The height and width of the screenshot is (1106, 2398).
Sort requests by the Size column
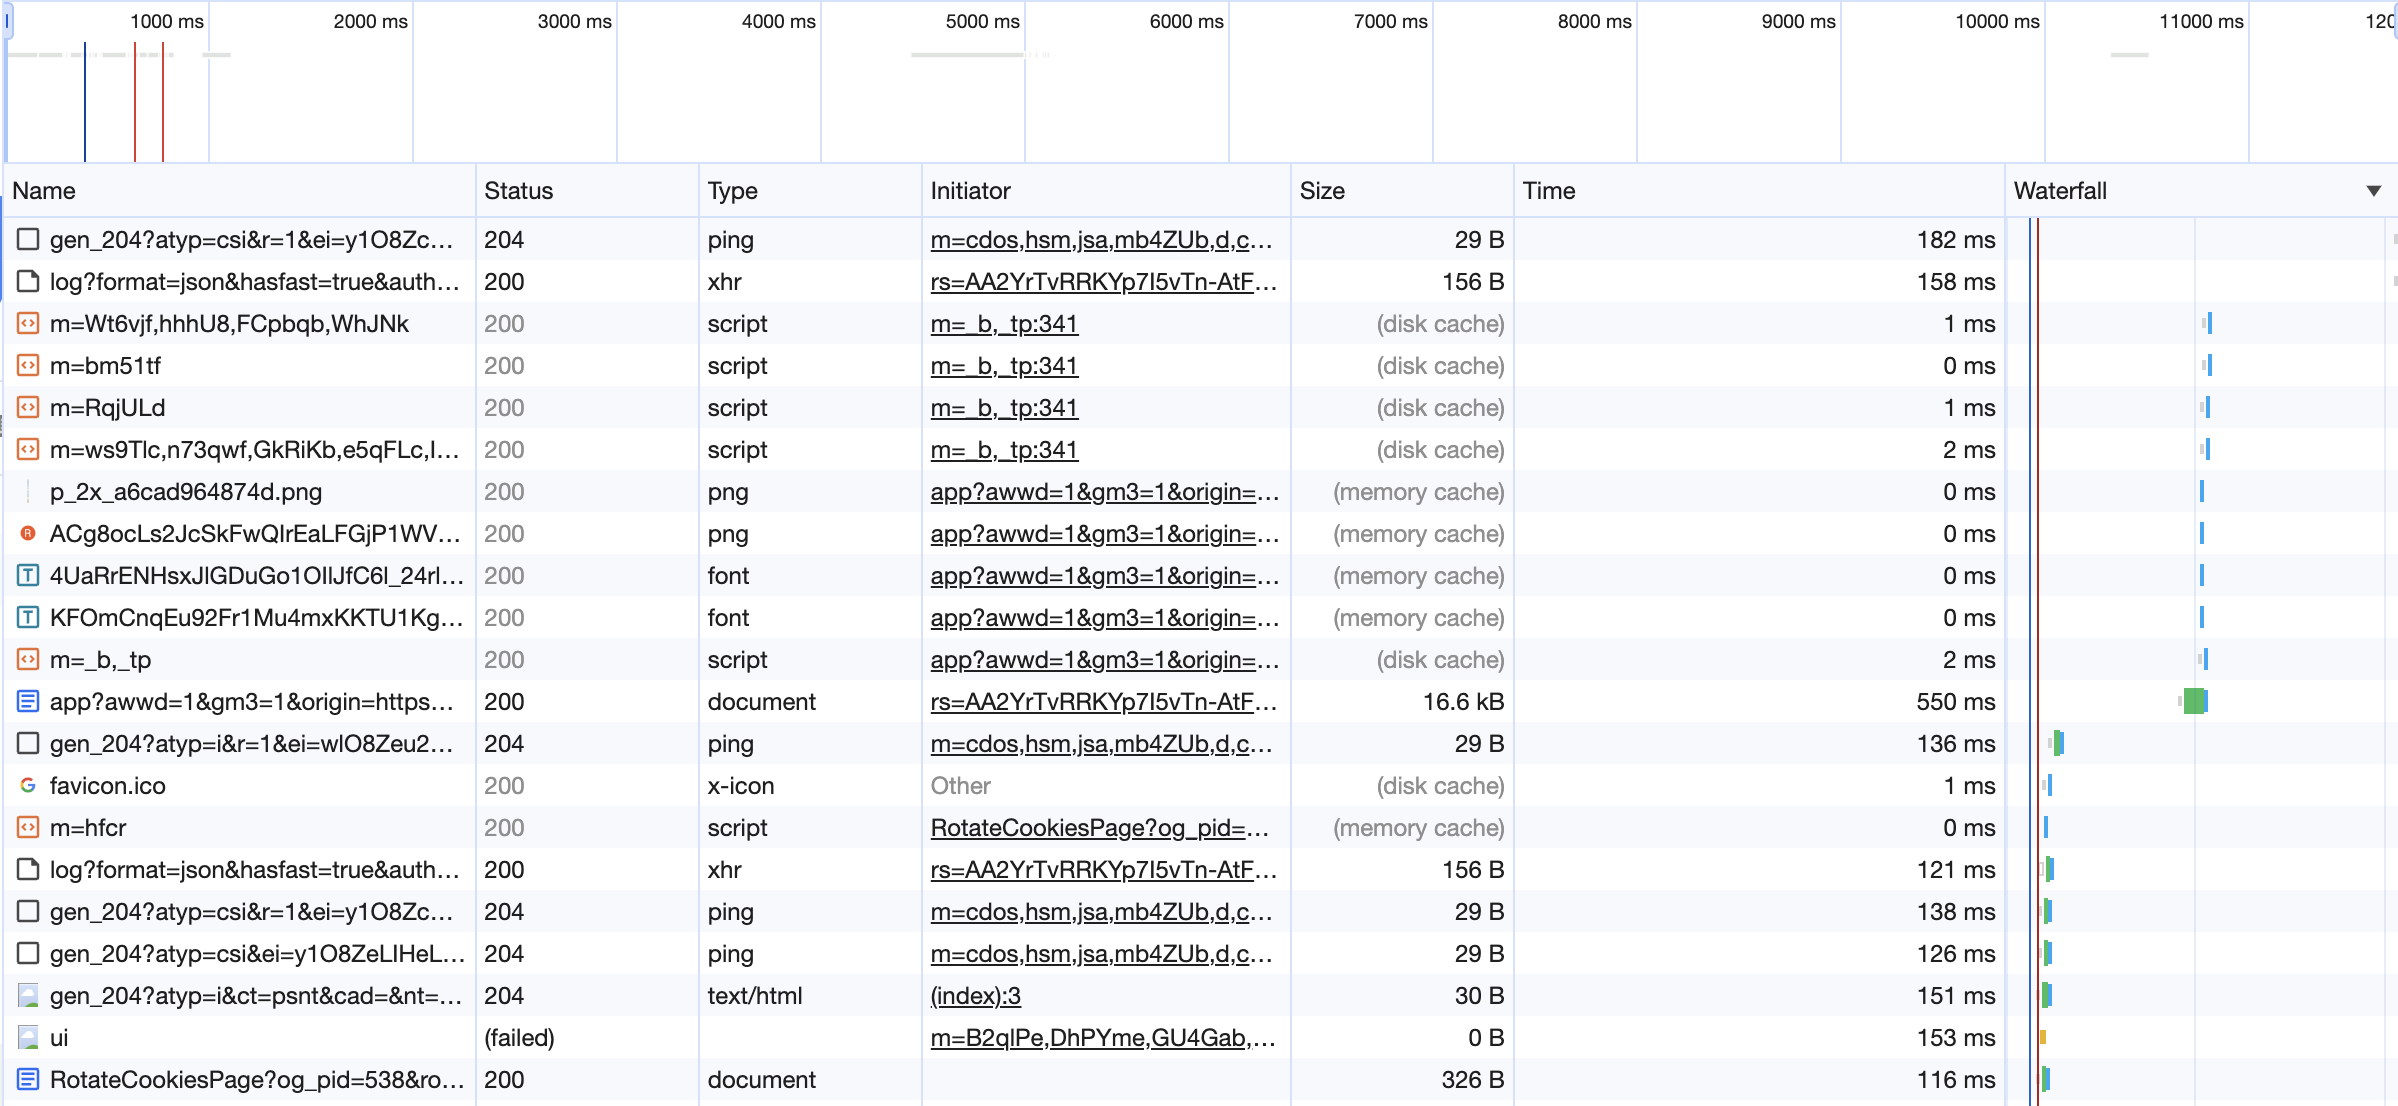(x=1321, y=191)
